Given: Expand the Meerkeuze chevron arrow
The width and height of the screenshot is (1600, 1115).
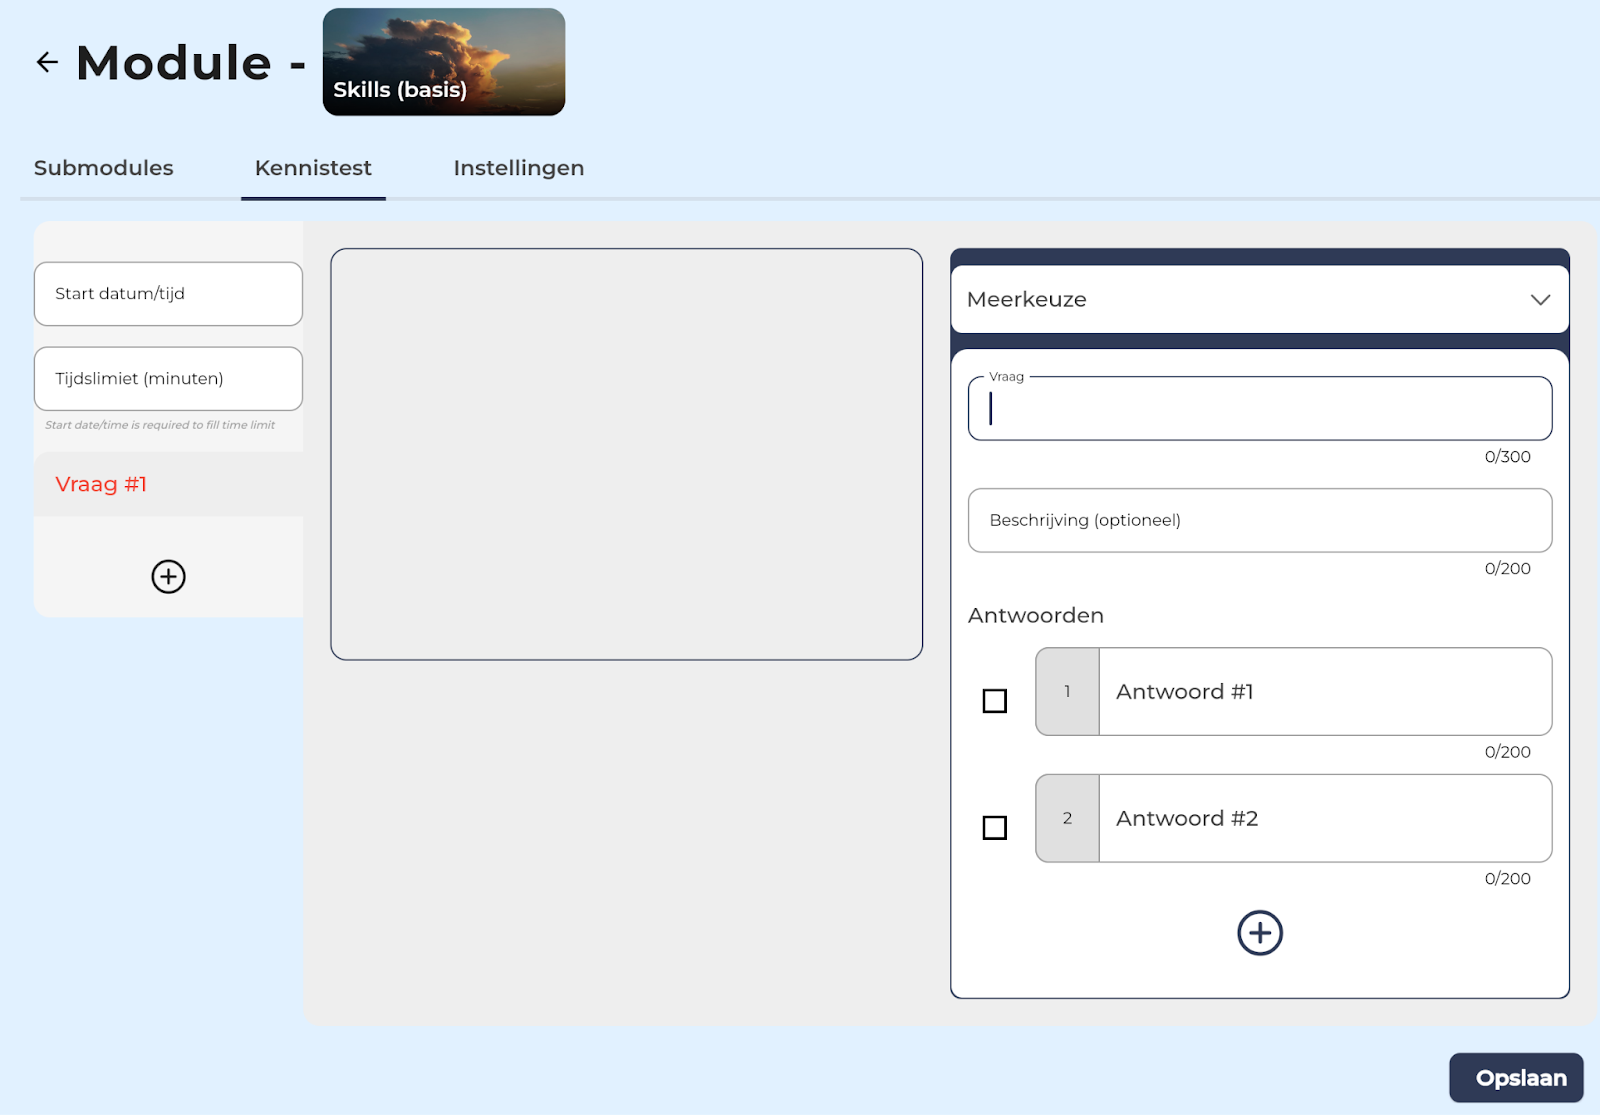Looking at the screenshot, I should 1540,300.
